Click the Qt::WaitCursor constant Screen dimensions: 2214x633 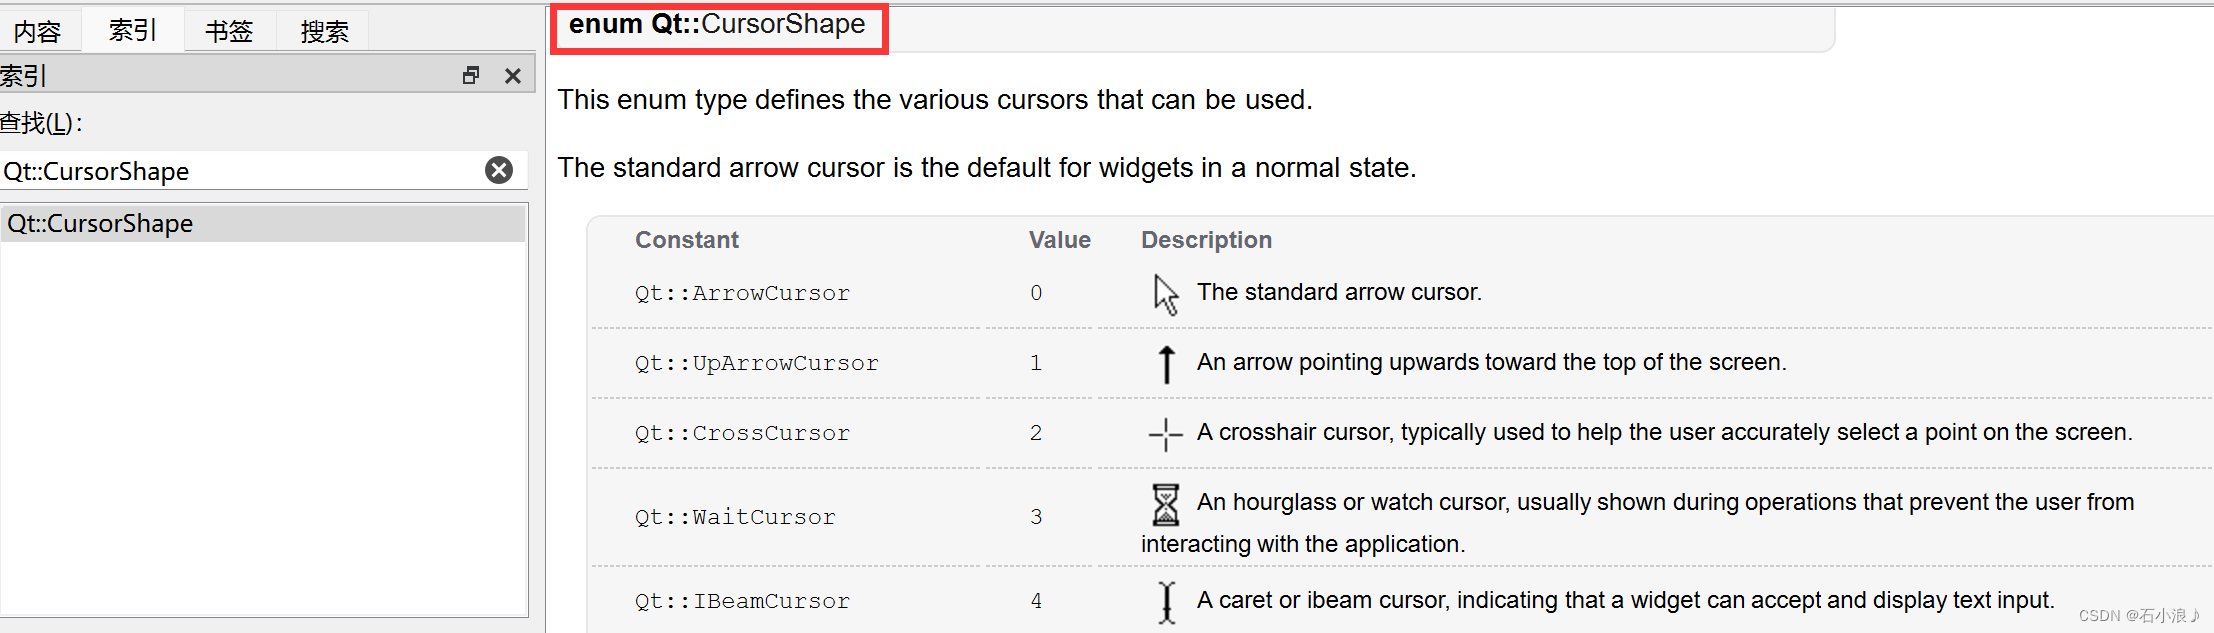pyautogui.click(x=735, y=517)
